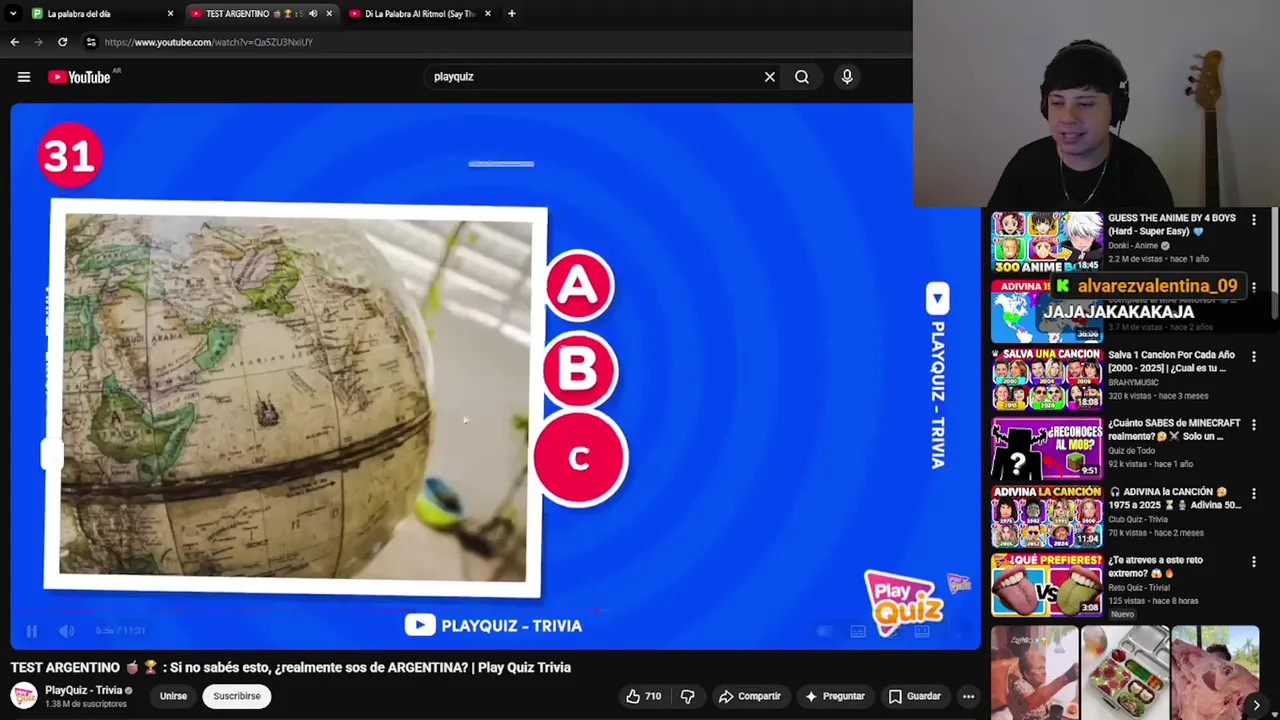Select answer option B in the video
This screenshot has height=720, width=1280.
pos(580,370)
